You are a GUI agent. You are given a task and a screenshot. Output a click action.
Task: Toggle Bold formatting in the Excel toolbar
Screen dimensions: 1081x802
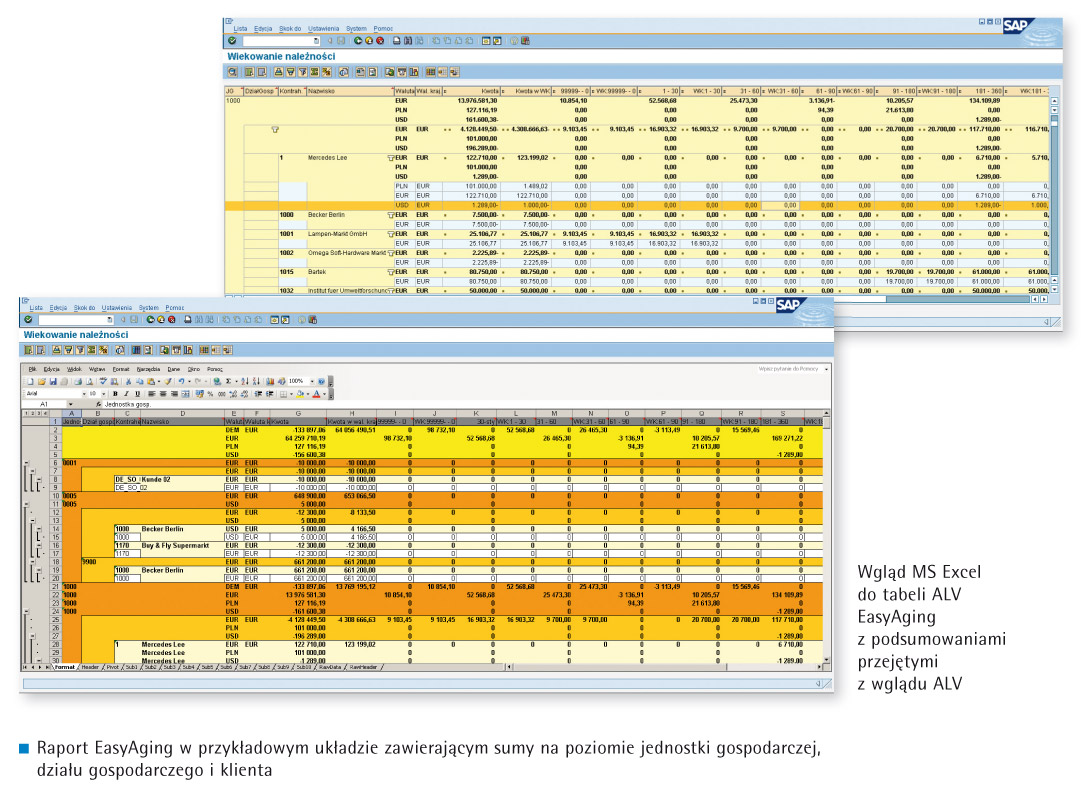[x=115, y=394]
